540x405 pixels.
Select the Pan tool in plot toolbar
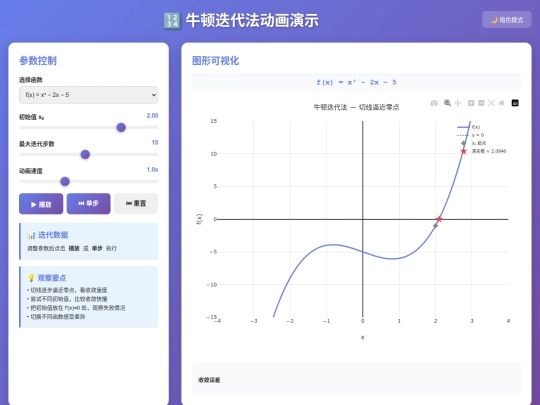[458, 103]
